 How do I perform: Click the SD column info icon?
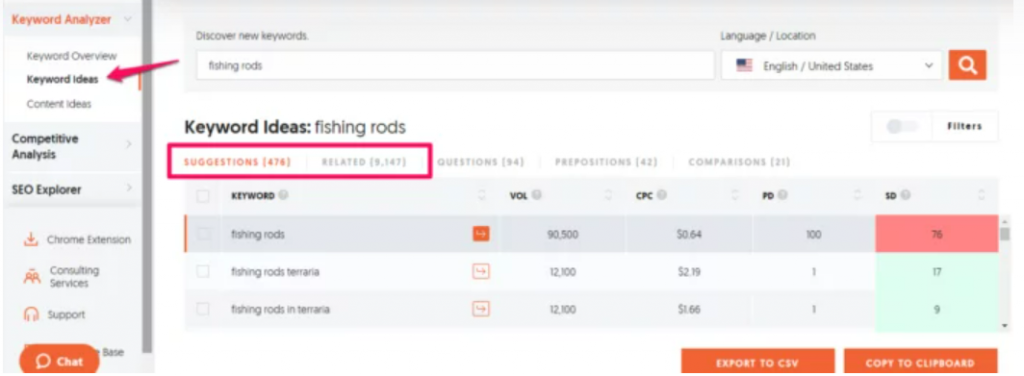click(x=906, y=195)
